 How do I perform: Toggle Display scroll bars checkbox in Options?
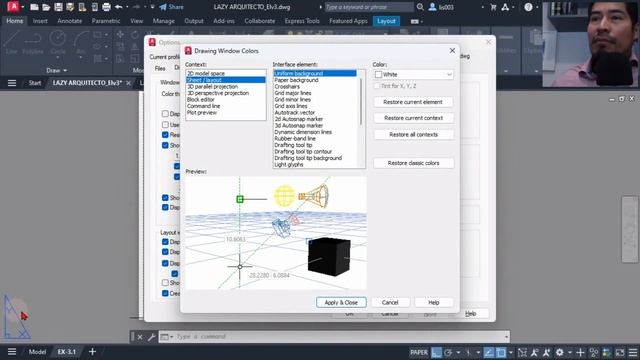[165, 113]
